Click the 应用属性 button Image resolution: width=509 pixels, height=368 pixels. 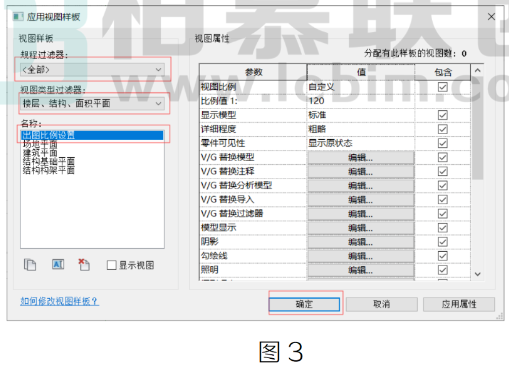tap(459, 304)
